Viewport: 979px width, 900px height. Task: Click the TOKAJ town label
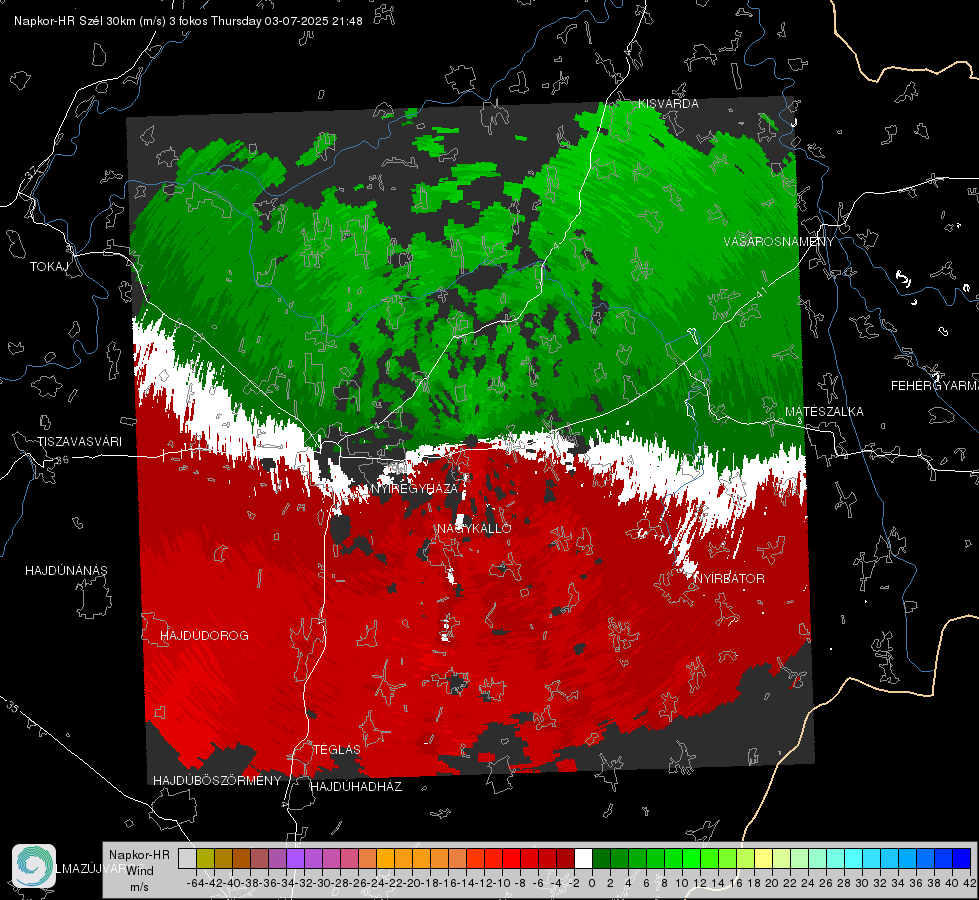coord(49,267)
